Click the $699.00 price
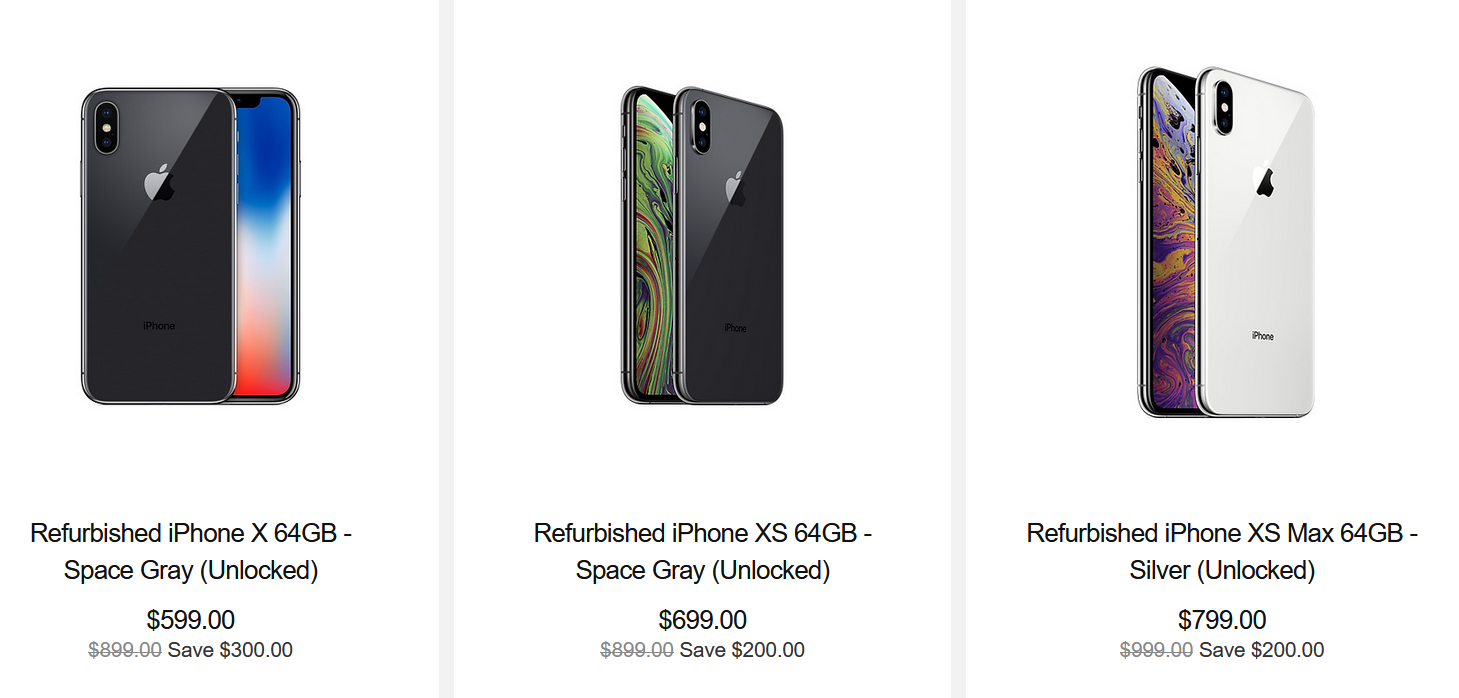This screenshot has width=1459, height=698. tap(702, 620)
